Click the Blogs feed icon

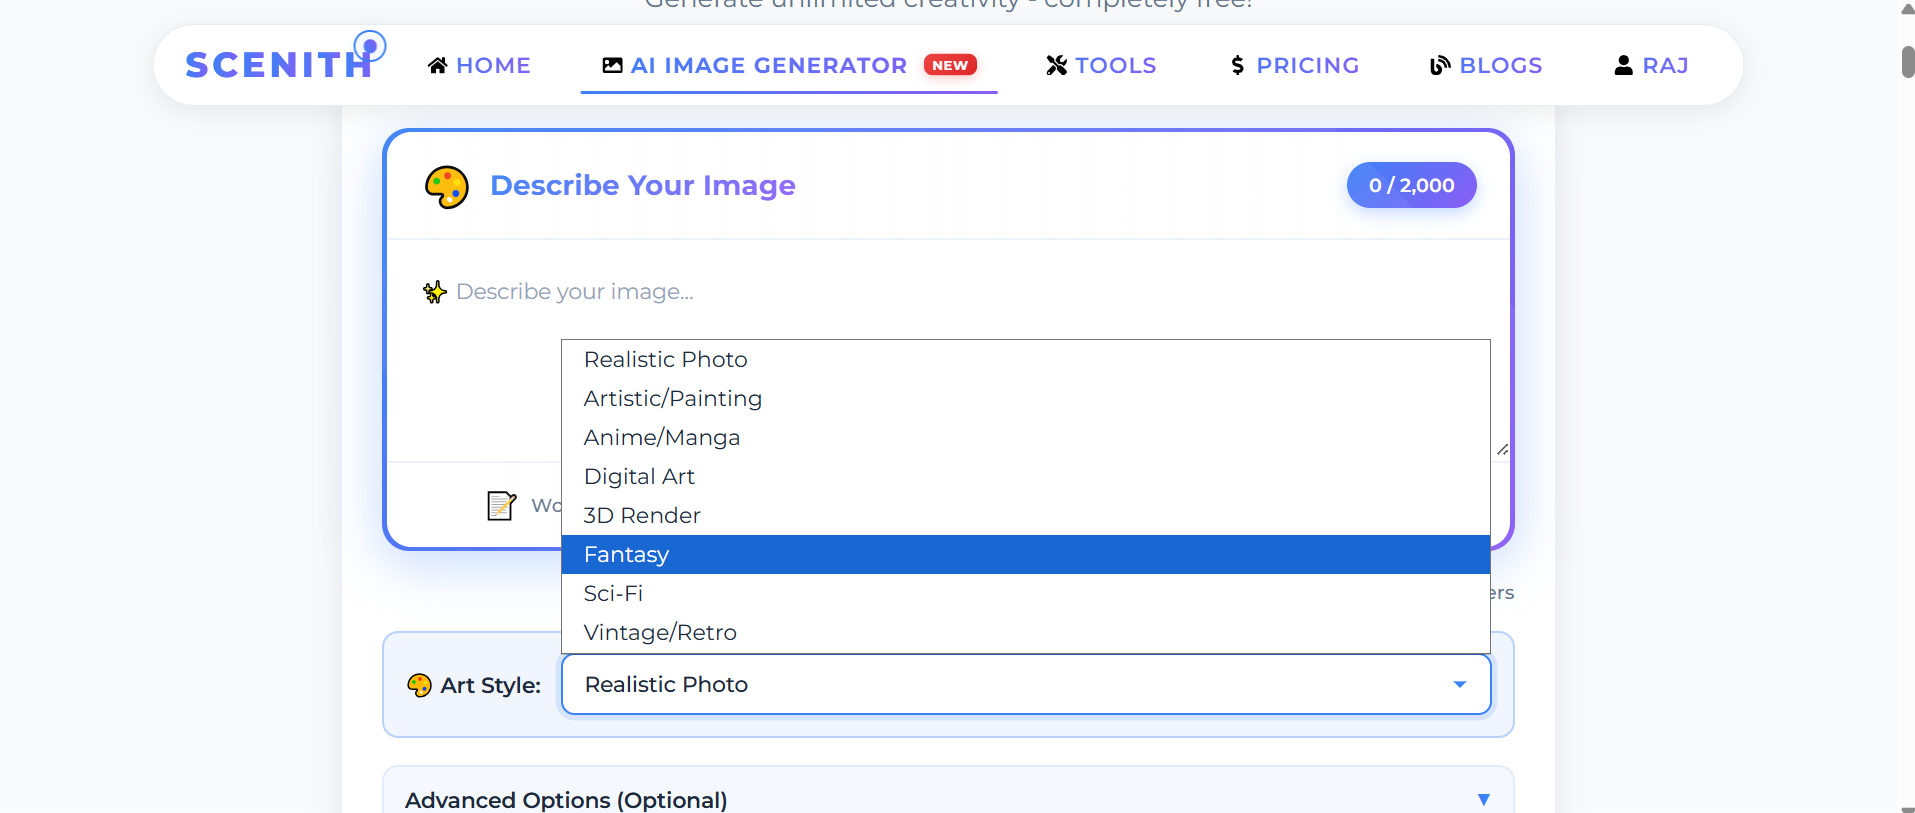pos(1440,66)
